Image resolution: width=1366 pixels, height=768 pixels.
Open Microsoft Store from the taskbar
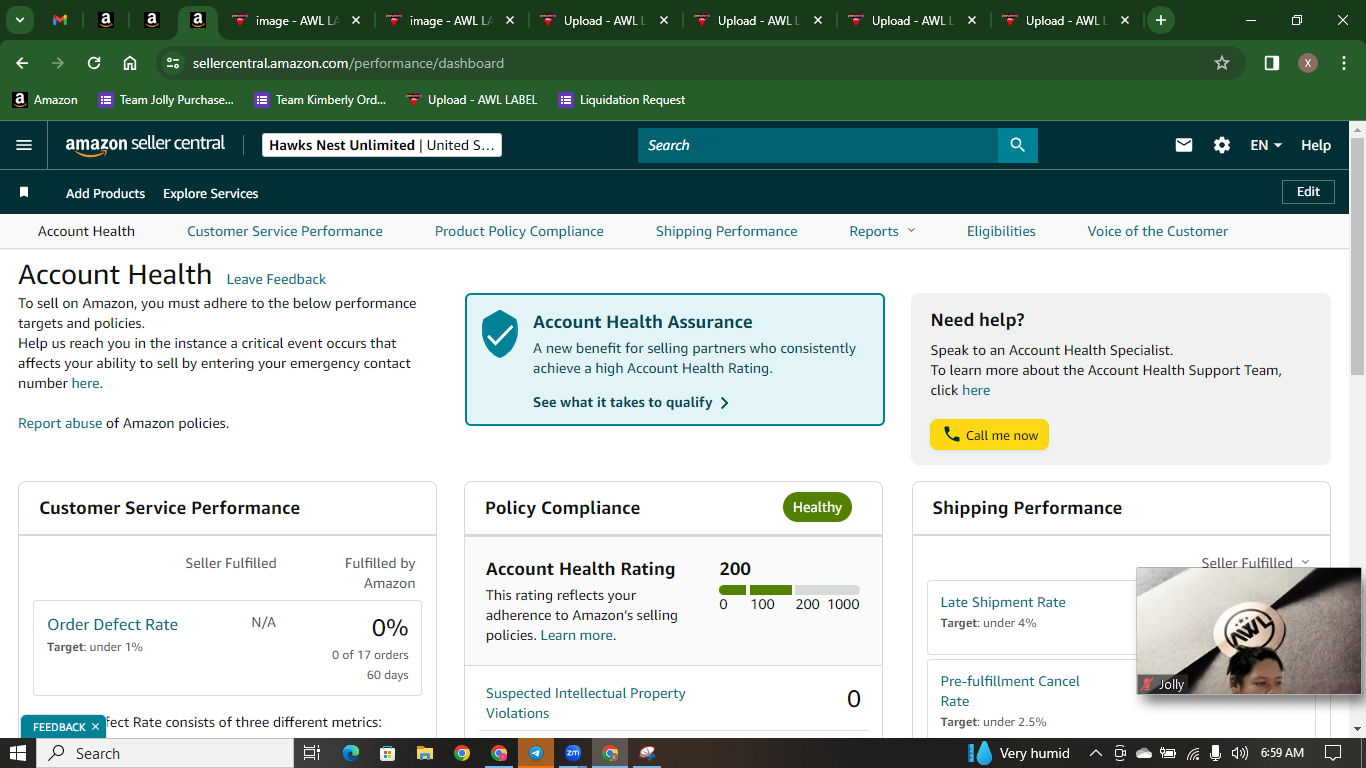[x=388, y=753]
